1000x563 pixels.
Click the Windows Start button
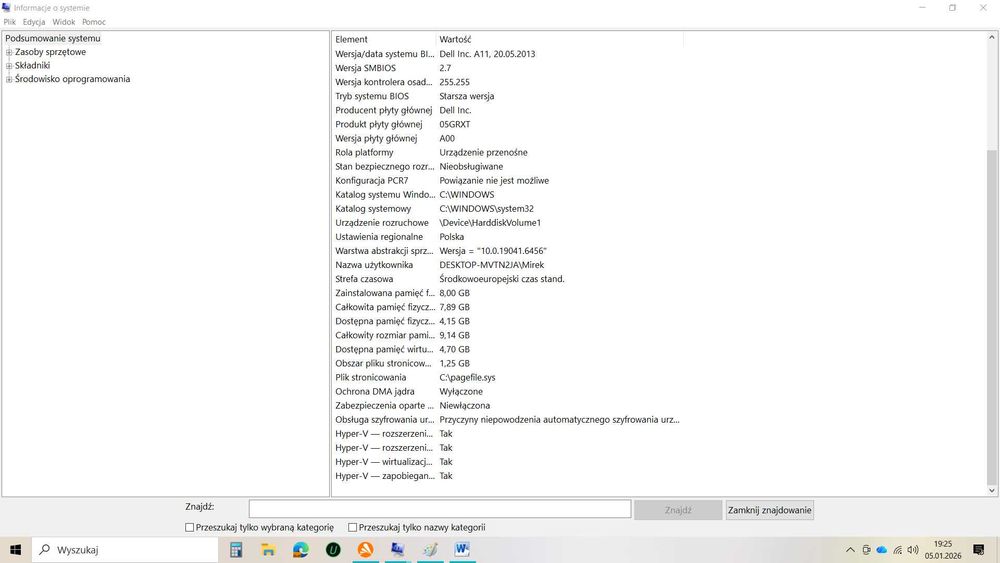coord(15,550)
